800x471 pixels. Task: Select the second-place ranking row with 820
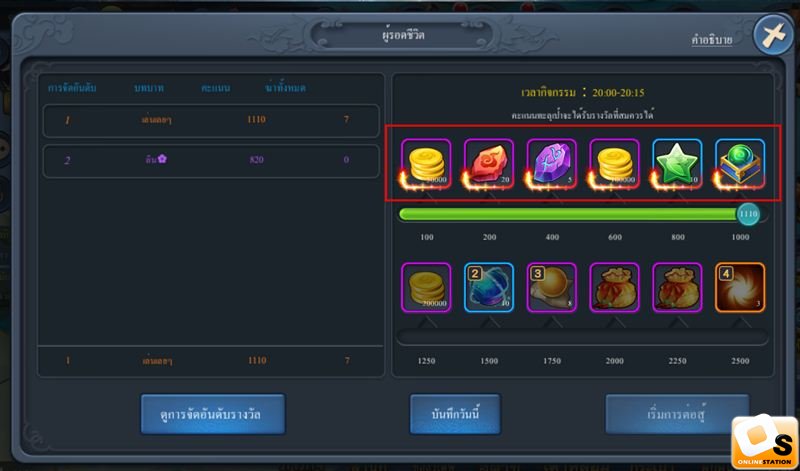pos(211,161)
